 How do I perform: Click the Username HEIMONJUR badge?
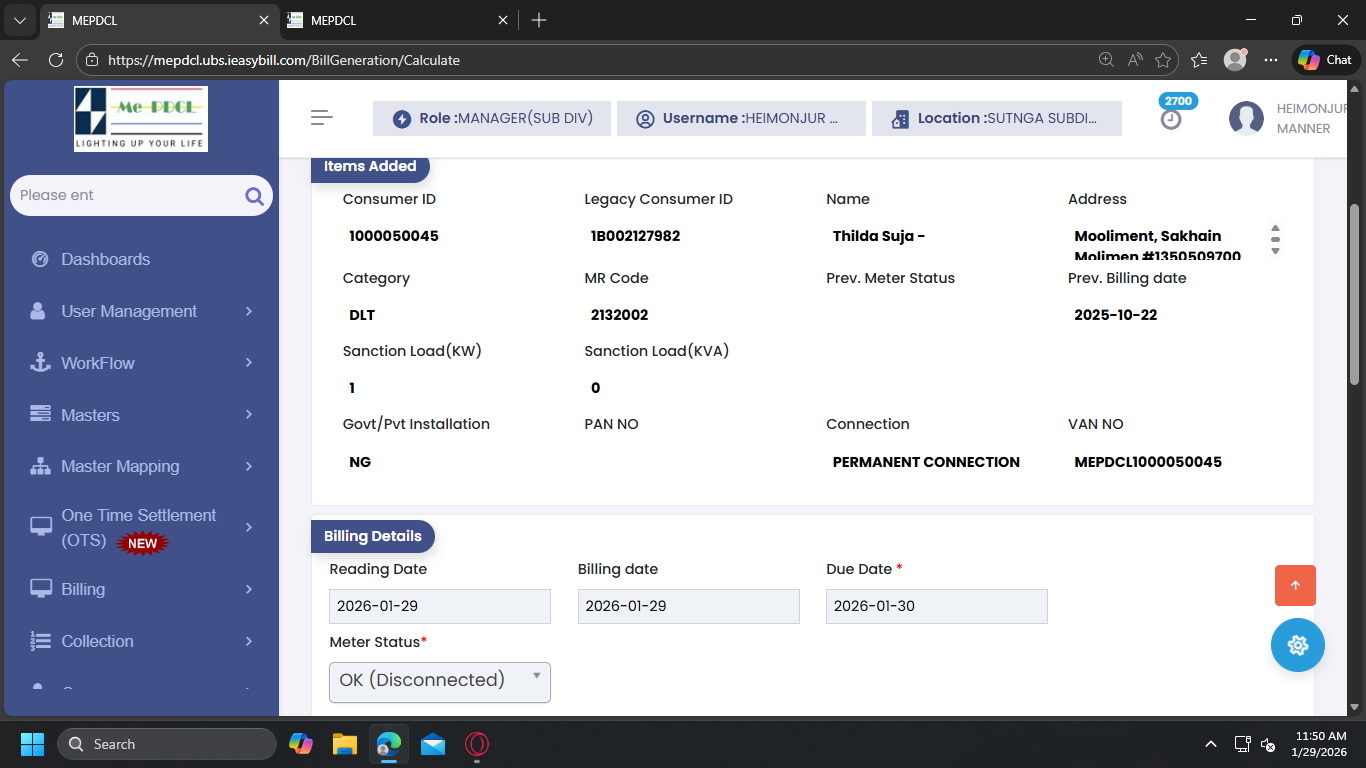point(741,118)
